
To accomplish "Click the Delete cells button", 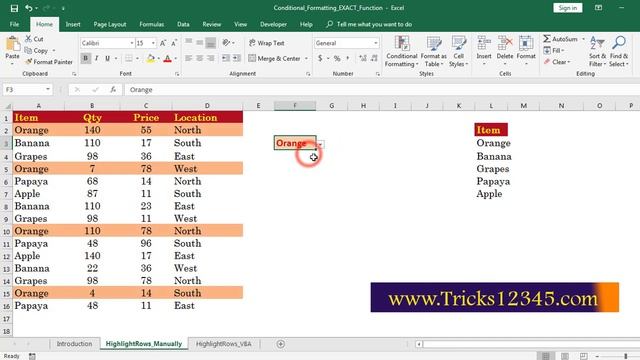I will 505,51.
